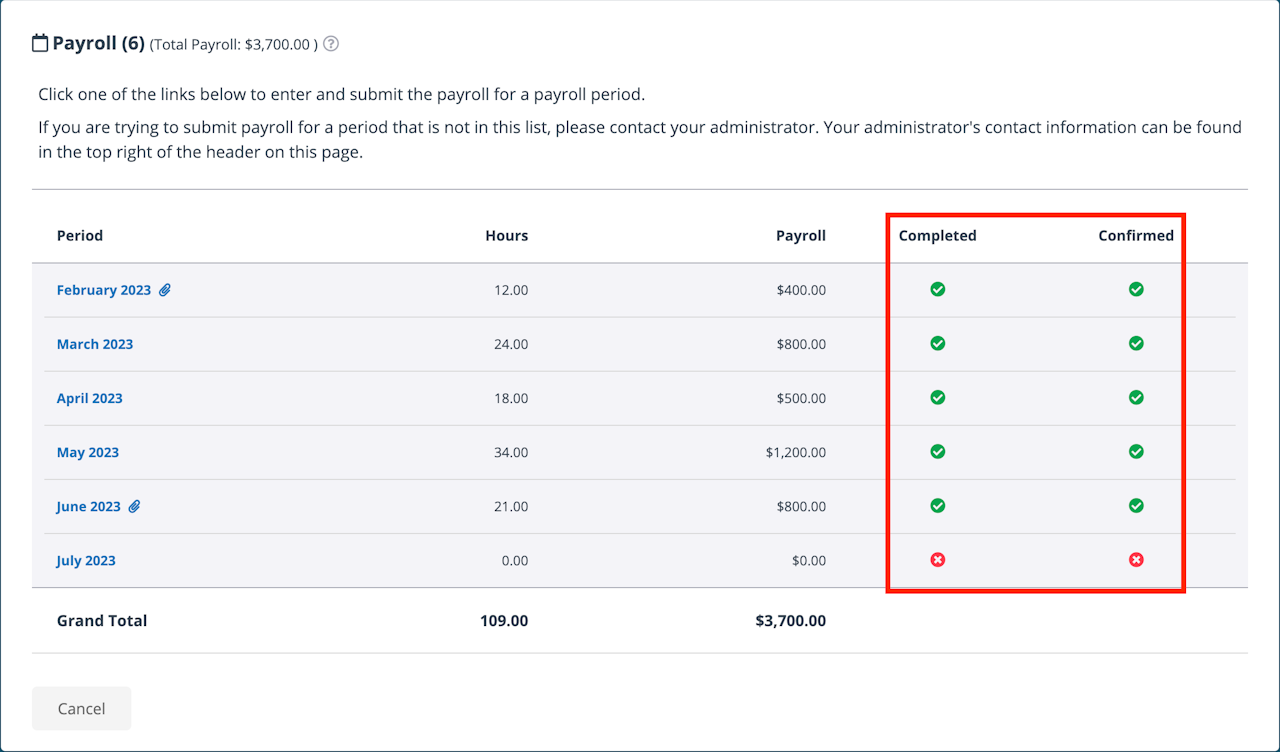This screenshot has width=1280, height=752.
Task: Go to the June 2023 payroll entry
Action: [x=88, y=506]
